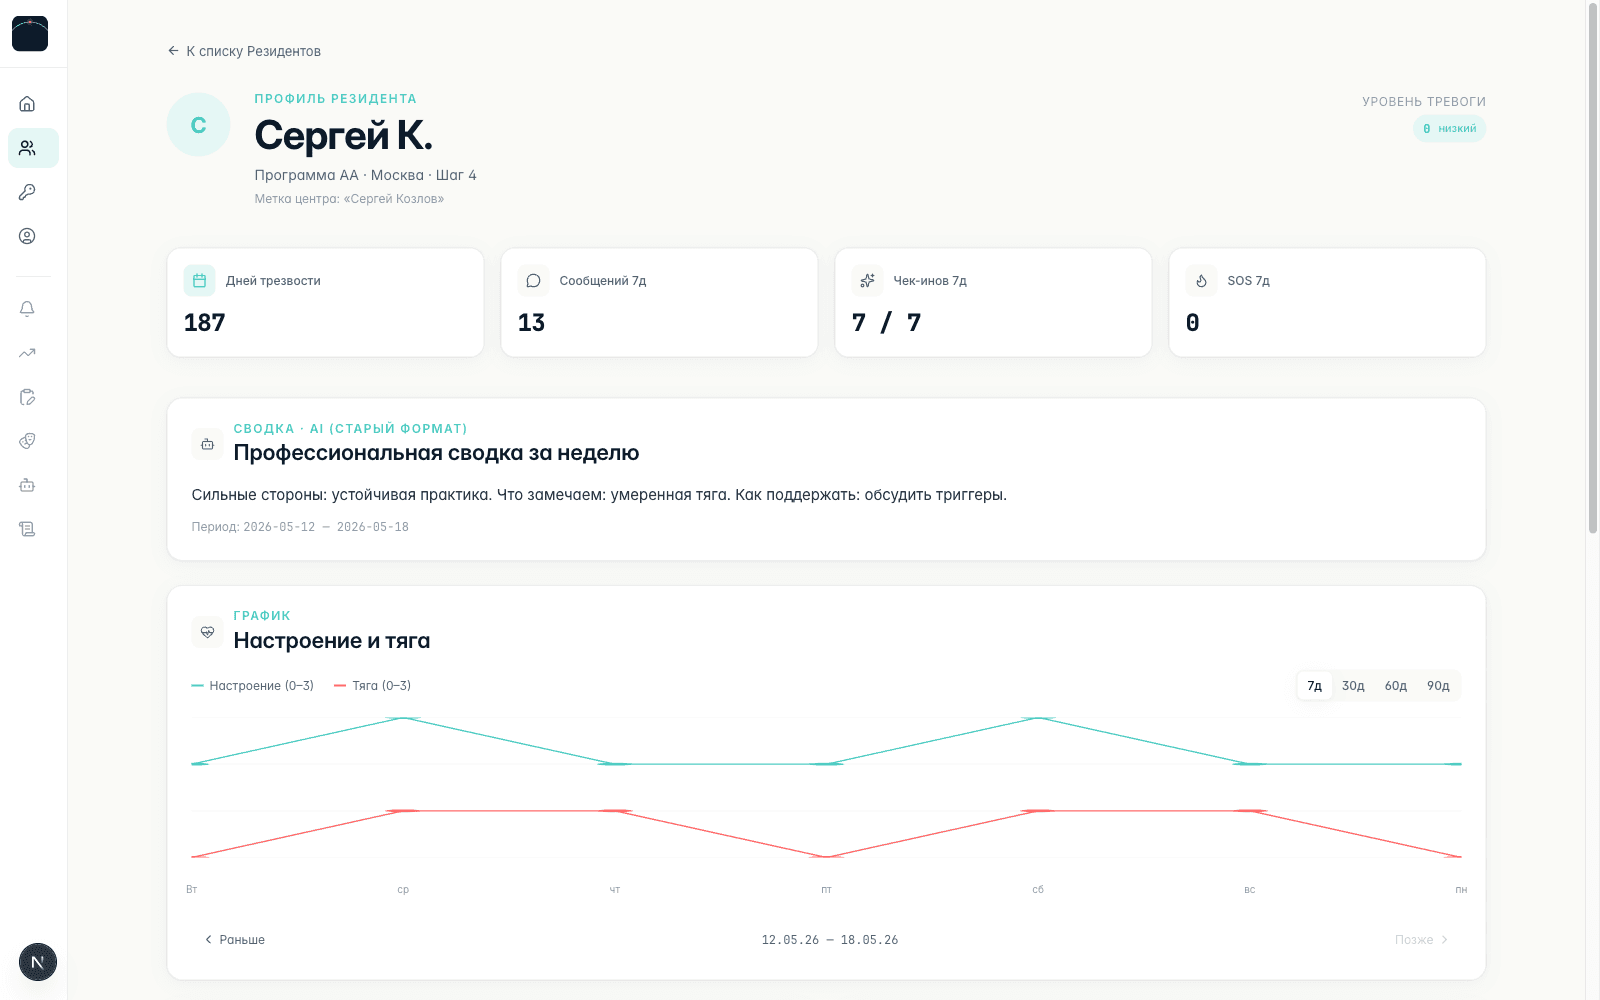Click the ГРАФИК label above the chart
This screenshot has height=1000, width=1600.
click(262, 616)
